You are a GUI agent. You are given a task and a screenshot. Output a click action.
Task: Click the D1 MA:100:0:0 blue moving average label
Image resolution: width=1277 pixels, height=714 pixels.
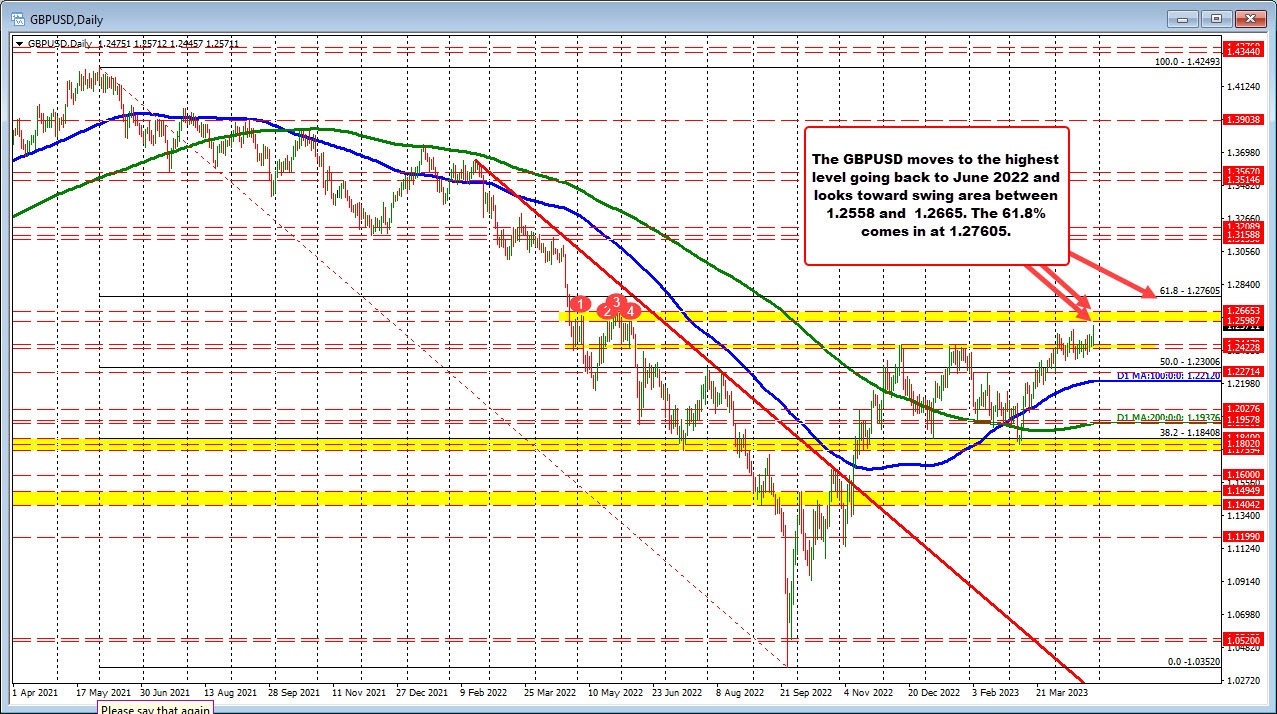[1168, 376]
